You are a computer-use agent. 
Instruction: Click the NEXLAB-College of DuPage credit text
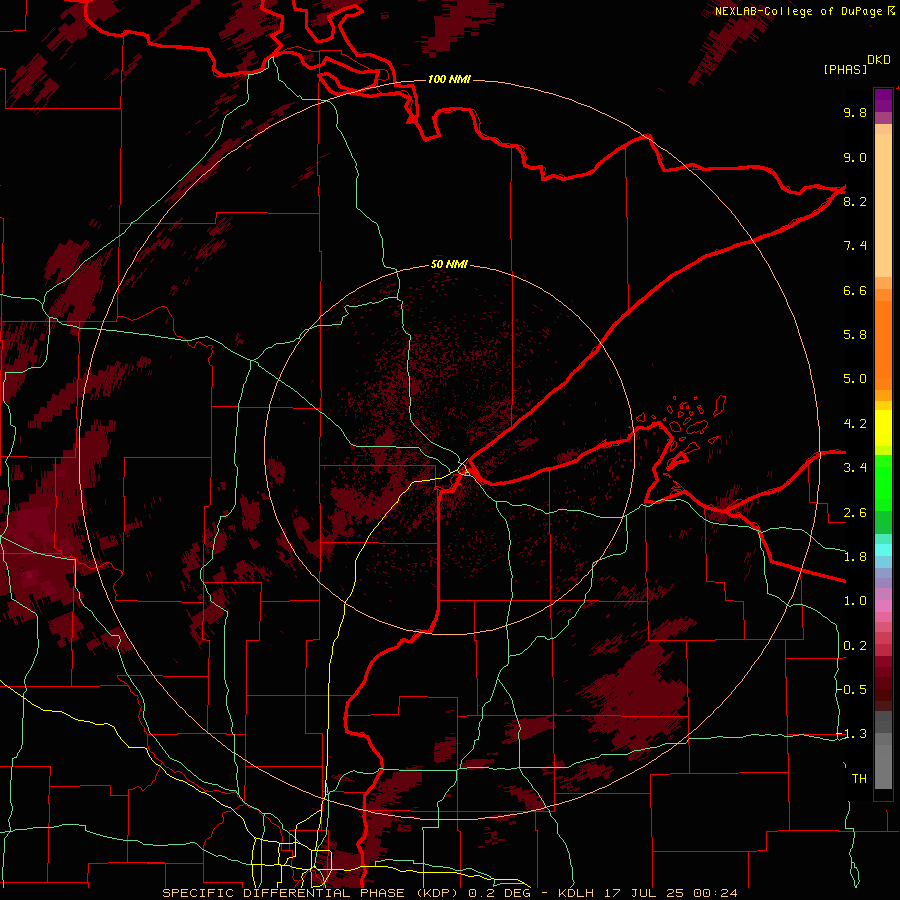tap(800, 11)
